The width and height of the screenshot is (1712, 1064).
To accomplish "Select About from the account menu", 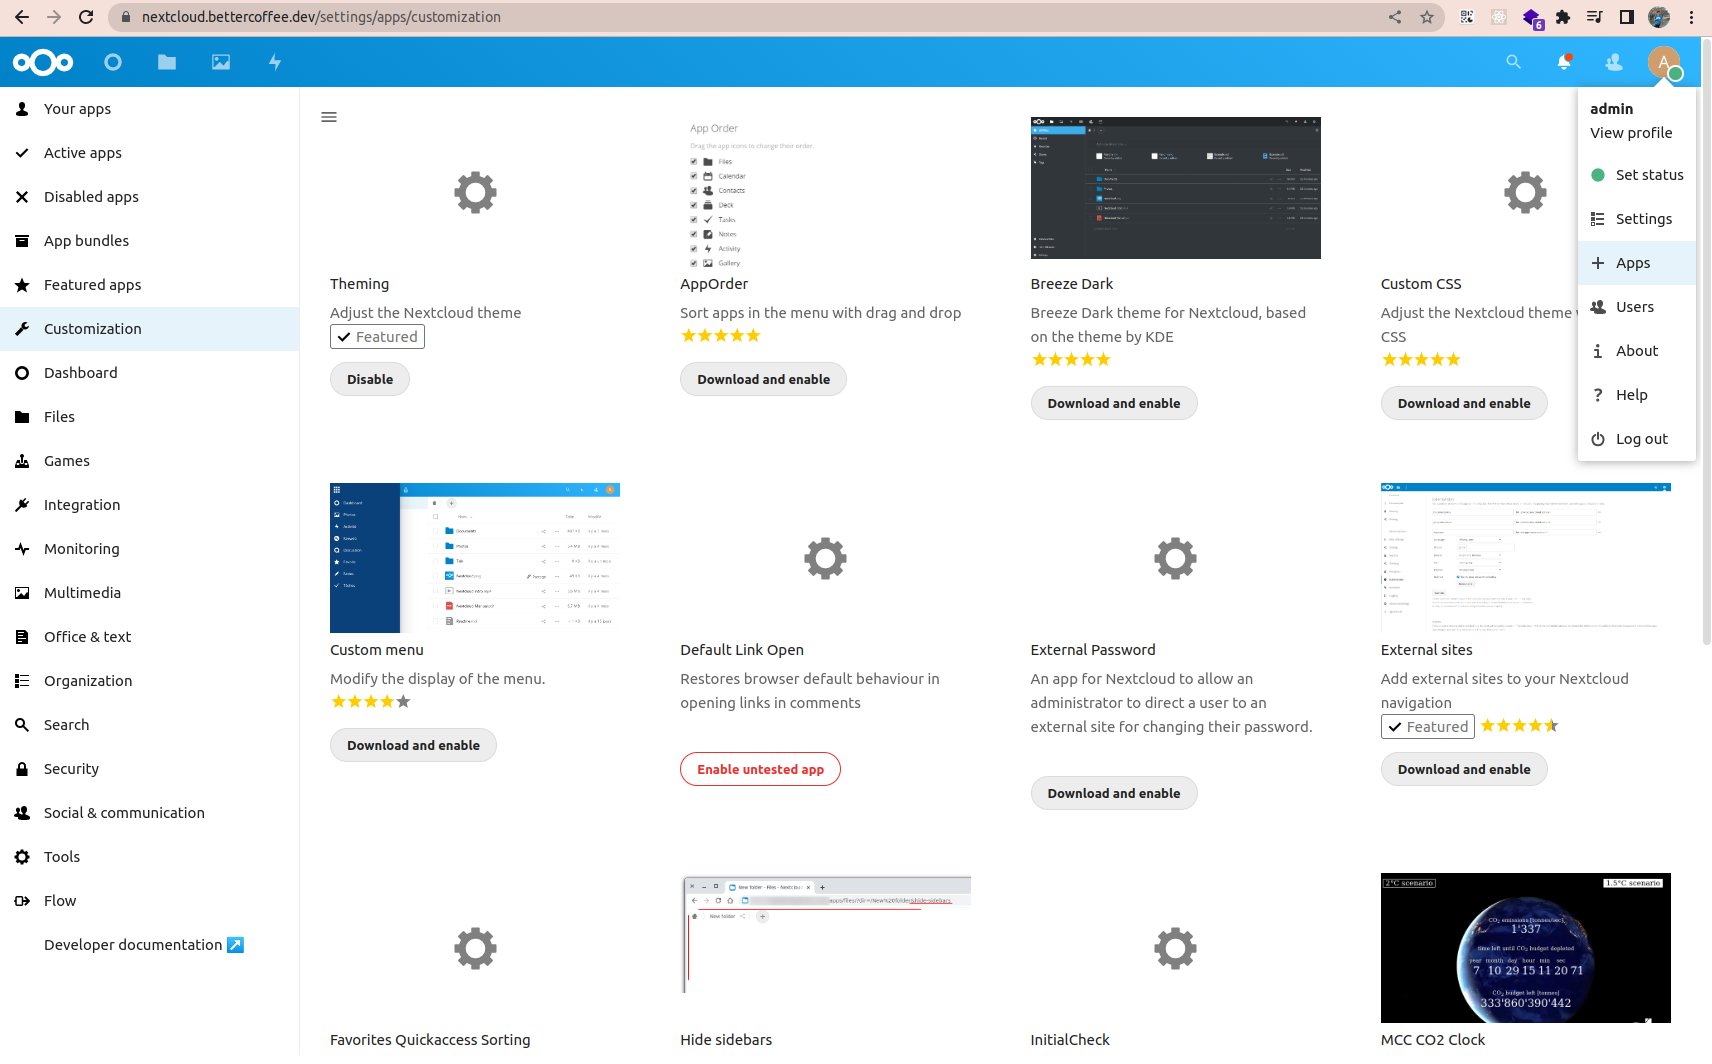I will pos(1636,350).
